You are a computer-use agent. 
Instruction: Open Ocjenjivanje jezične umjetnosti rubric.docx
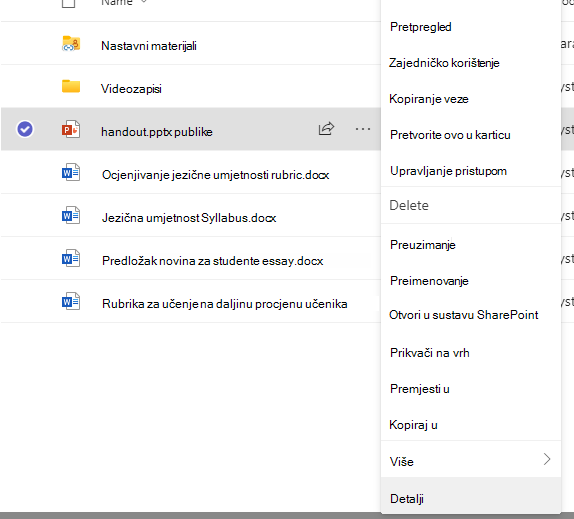[x=215, y=175]
